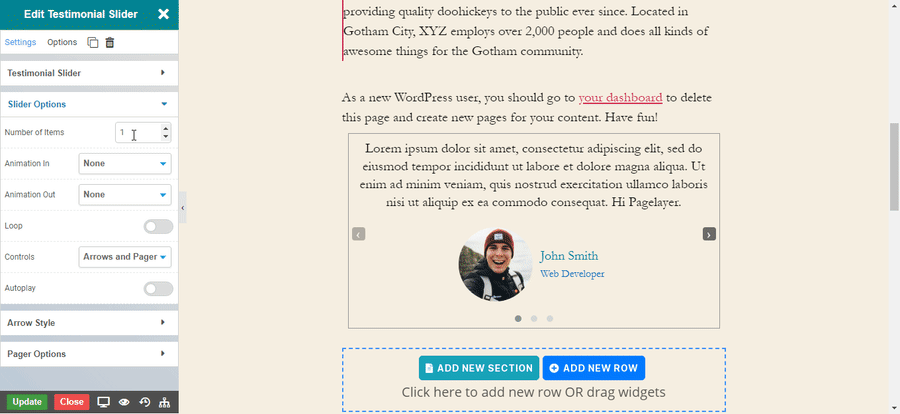900x414 pixels.
Task: Open the desktop device view icon
Action: coord(103,402)
